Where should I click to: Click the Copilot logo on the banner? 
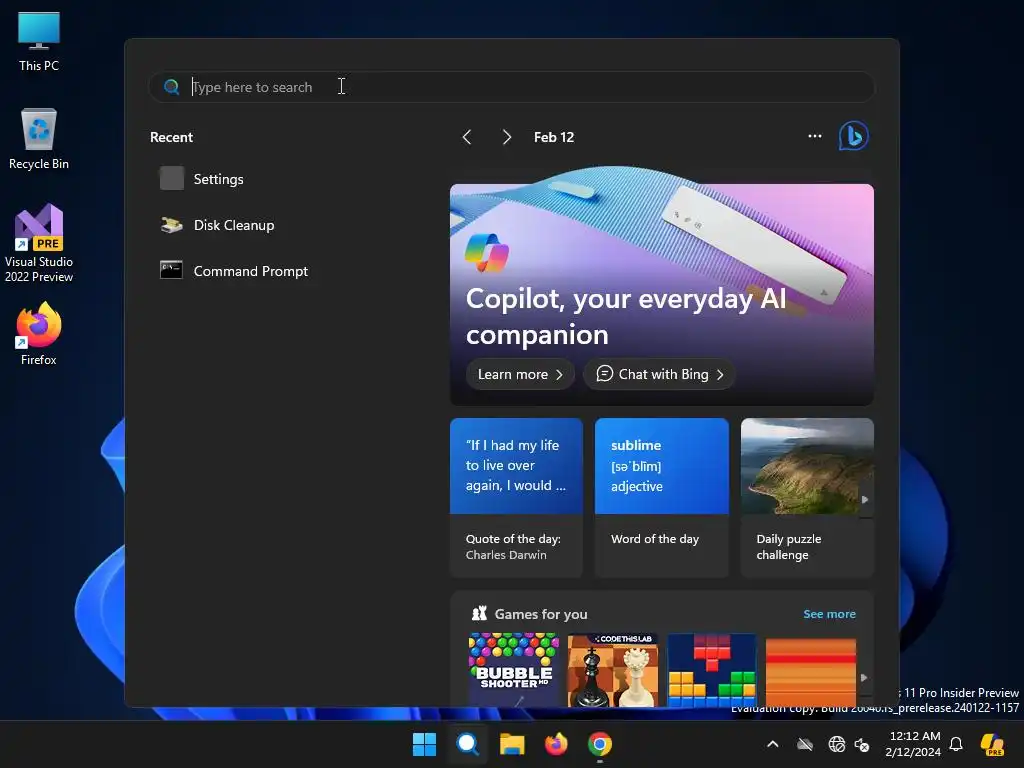coord(487,253)
